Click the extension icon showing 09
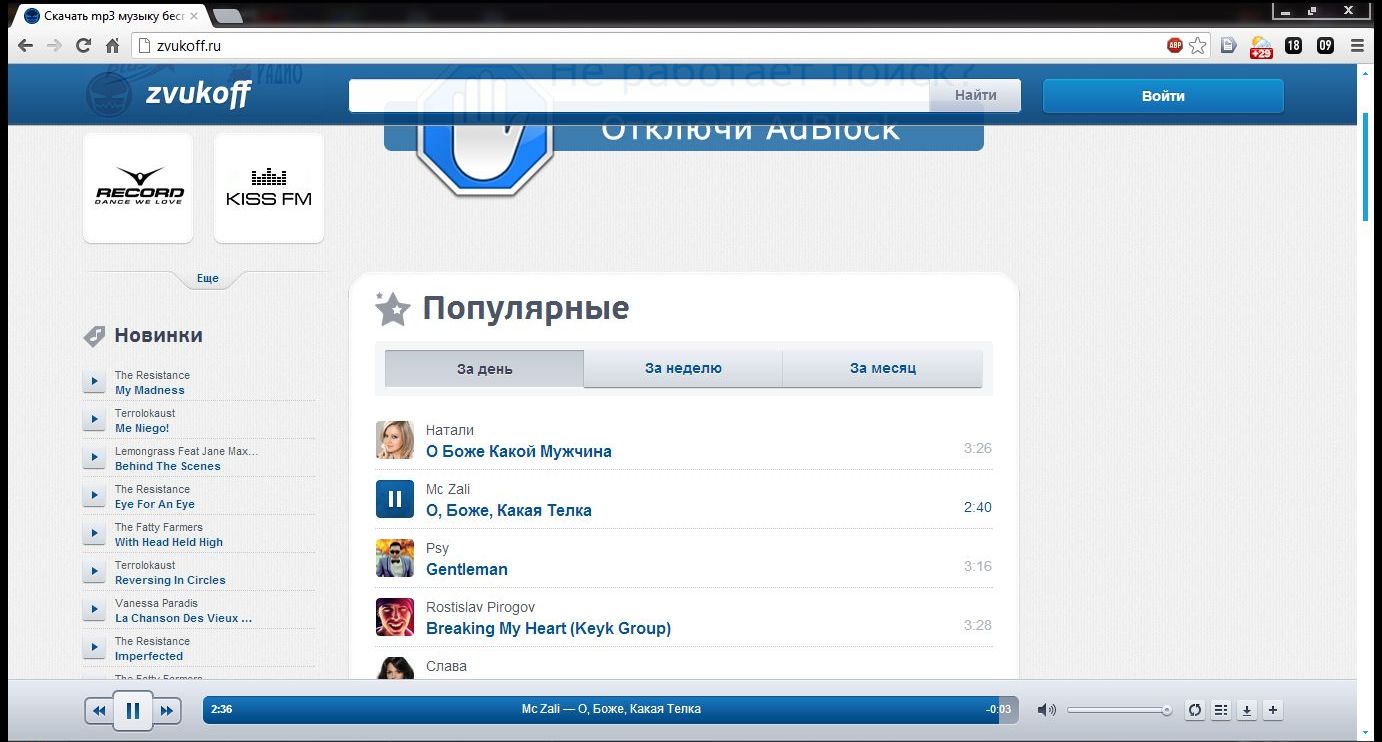Screen dimensions: 1382x742 [x=1325, y=45]
